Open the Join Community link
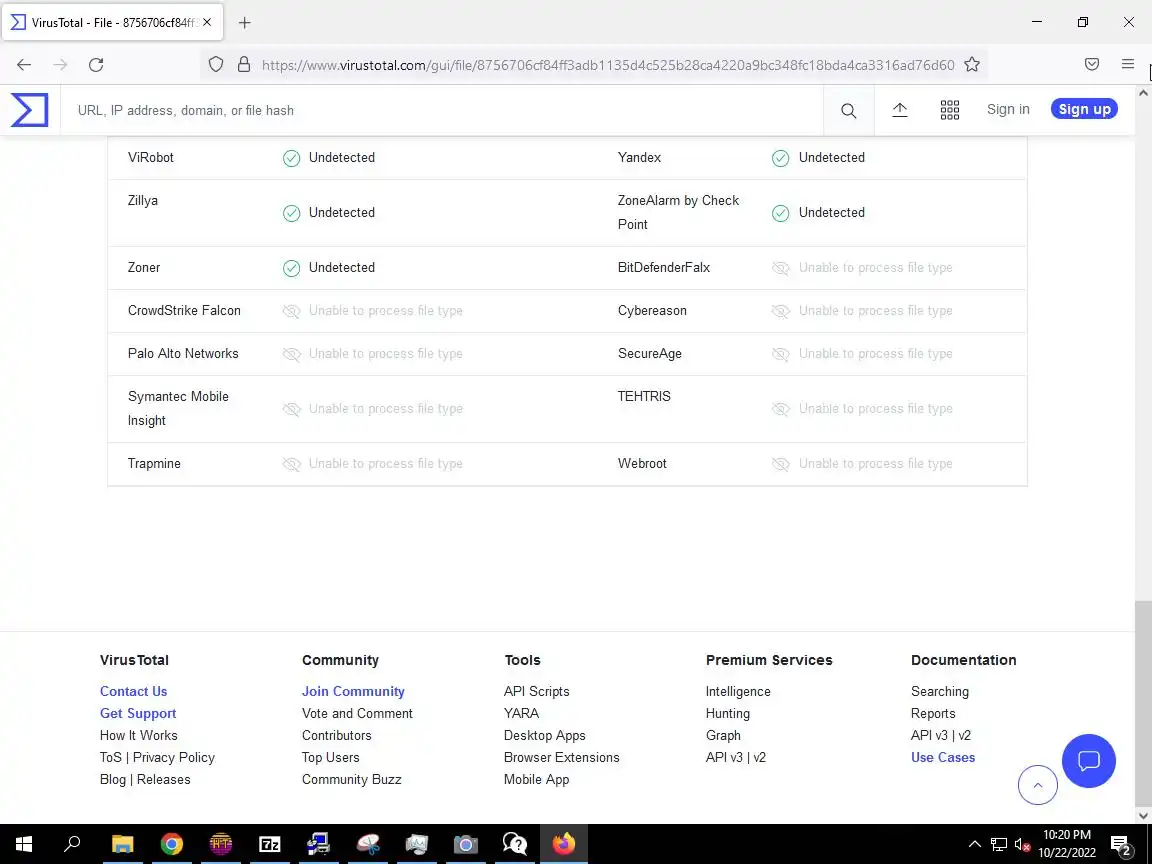 [353, 691]
